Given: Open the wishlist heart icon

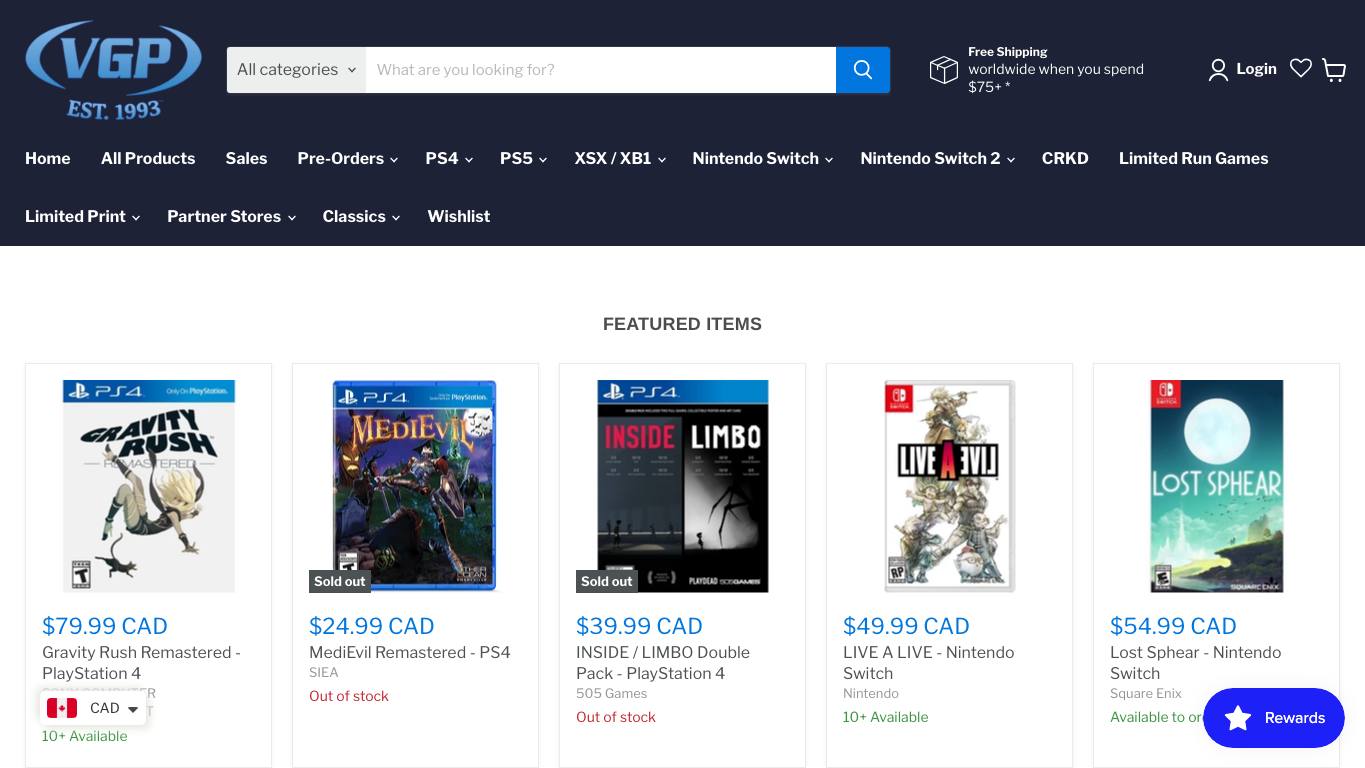Looking at the screenshot, I should pos(1301,68).
